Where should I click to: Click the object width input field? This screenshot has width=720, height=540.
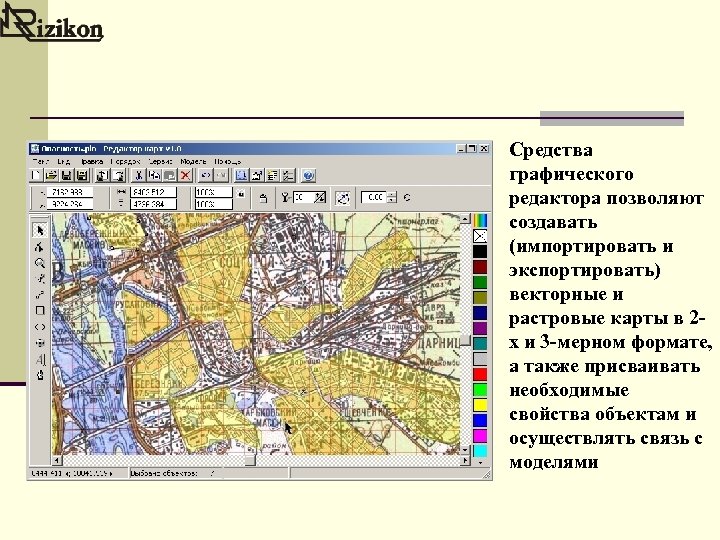tap(154, 192)
